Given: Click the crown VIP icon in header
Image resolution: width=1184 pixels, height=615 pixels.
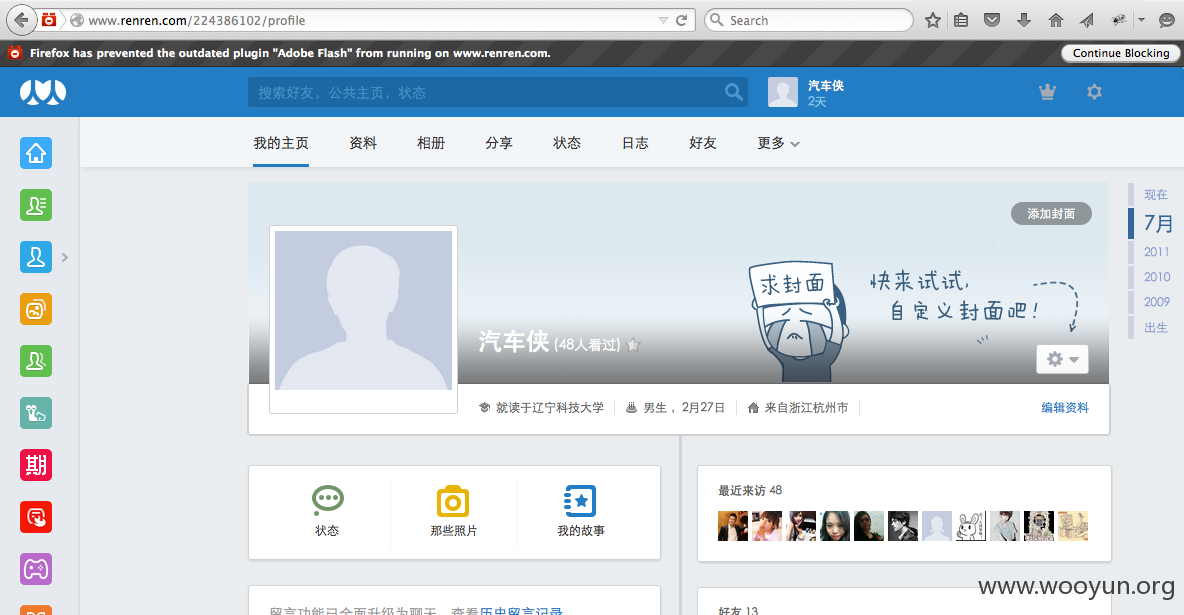Looking at the screenshot, I should click(x=1047, y=92).
